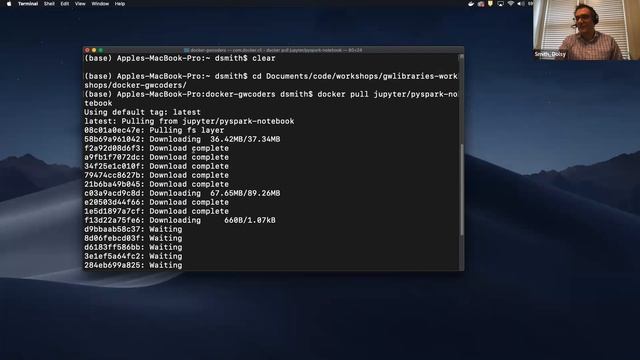The image size is (640, 360).
Task: Click the 'docker pull jupyter/pyspark-no' command line
Action: (271, 94)
